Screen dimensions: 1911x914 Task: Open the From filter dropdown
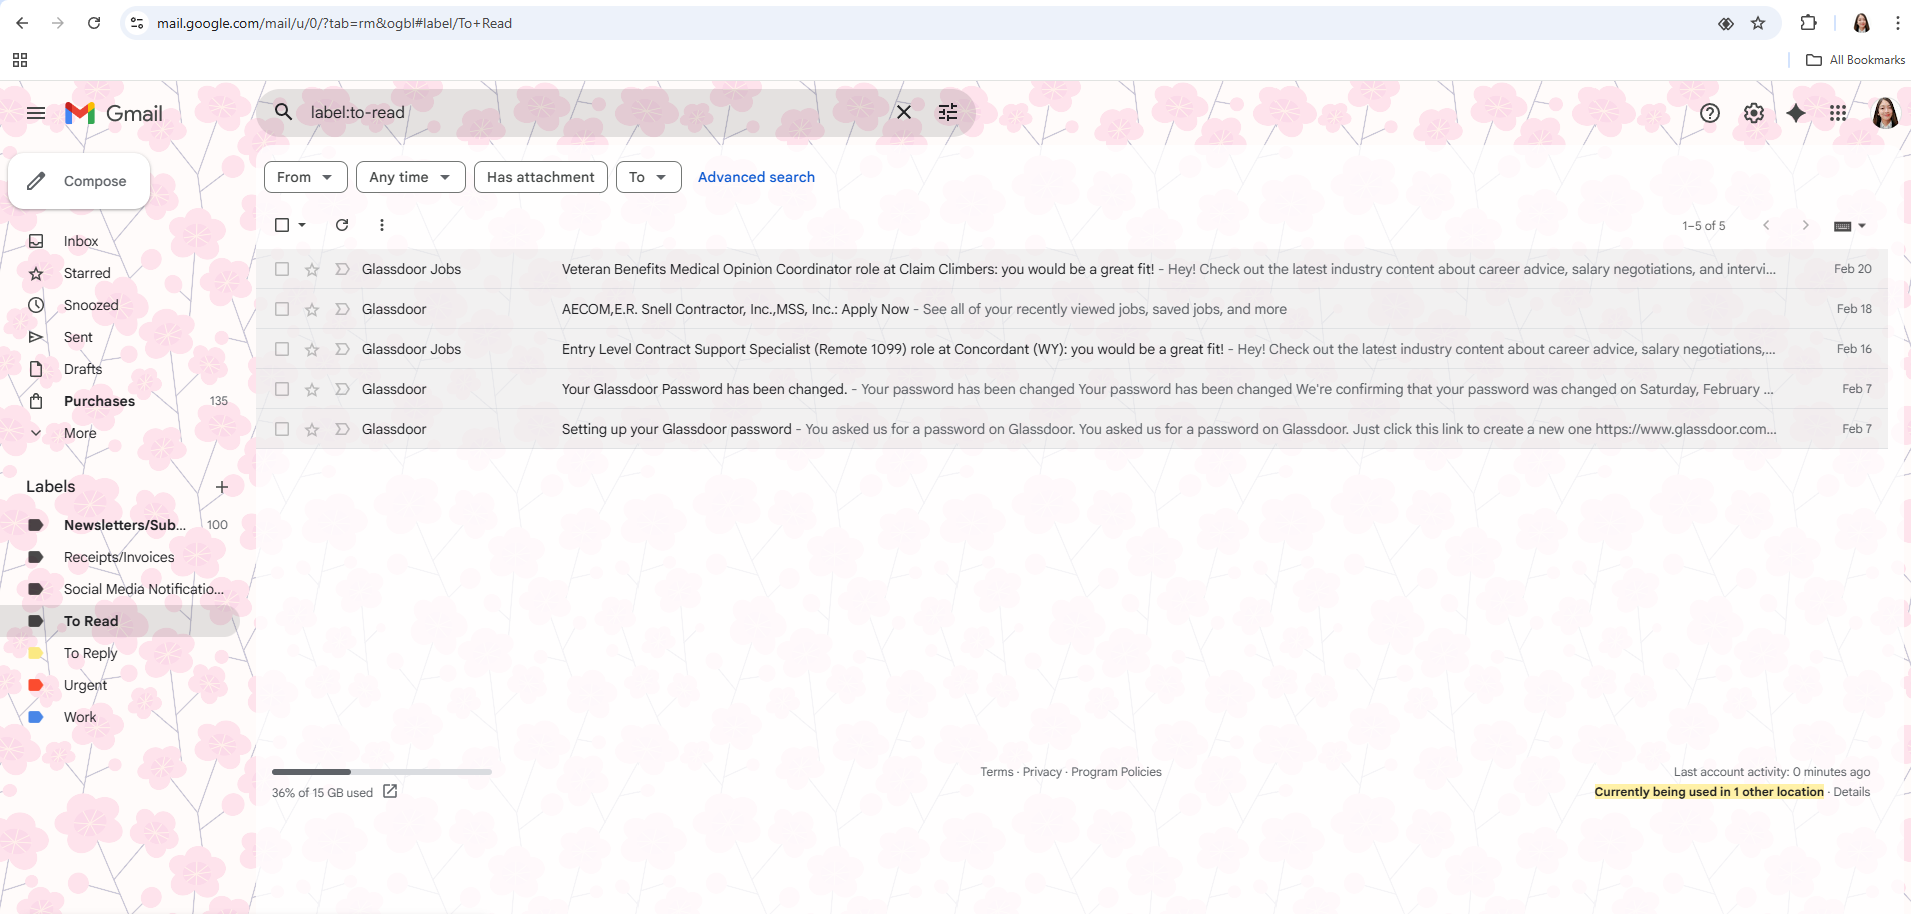click(305, 177)
